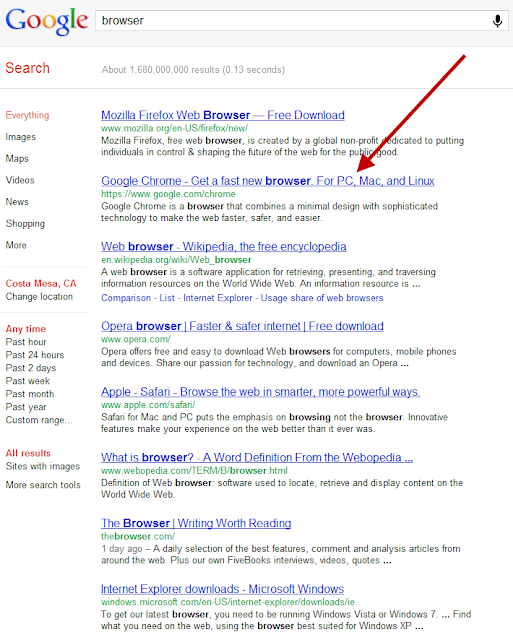Viewport: 513px width, 640px height.
Task: Filter results to Past hour
Action: [x=26, y=342]
